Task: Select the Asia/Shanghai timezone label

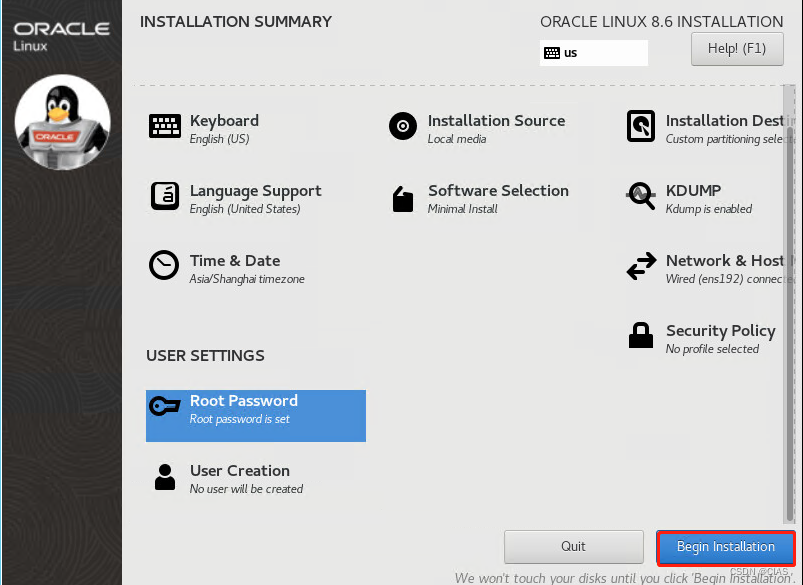Action: tap(248, 279)
